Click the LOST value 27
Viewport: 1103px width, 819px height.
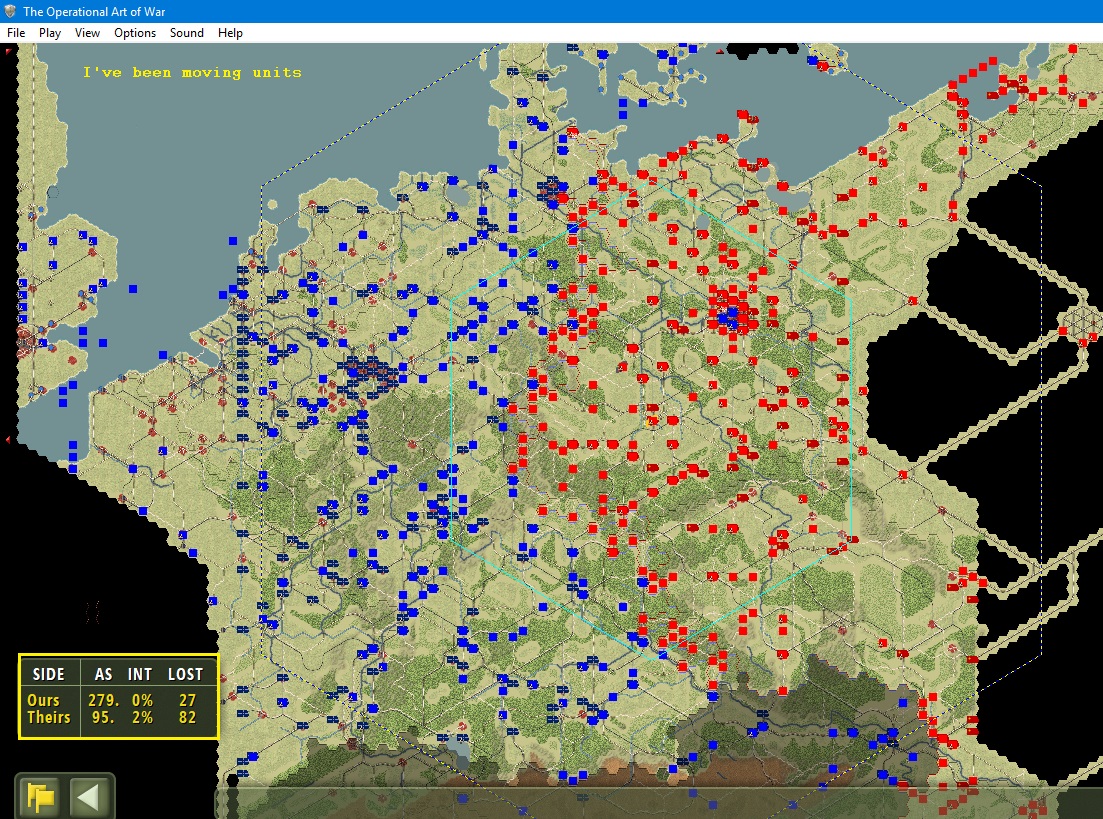(187, 700)
